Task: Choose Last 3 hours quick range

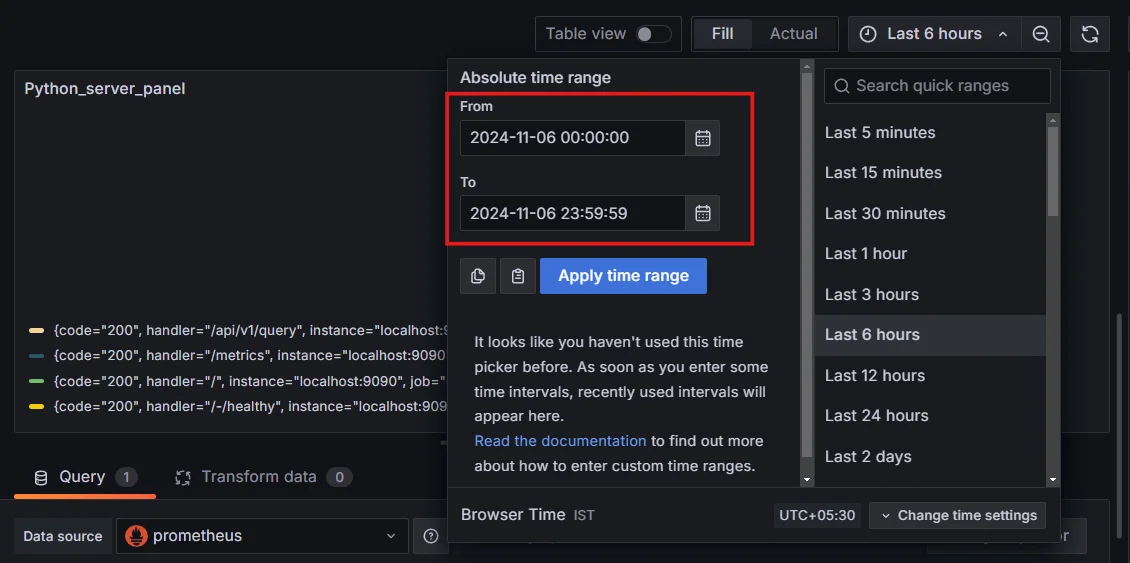Action: point(930,294)
